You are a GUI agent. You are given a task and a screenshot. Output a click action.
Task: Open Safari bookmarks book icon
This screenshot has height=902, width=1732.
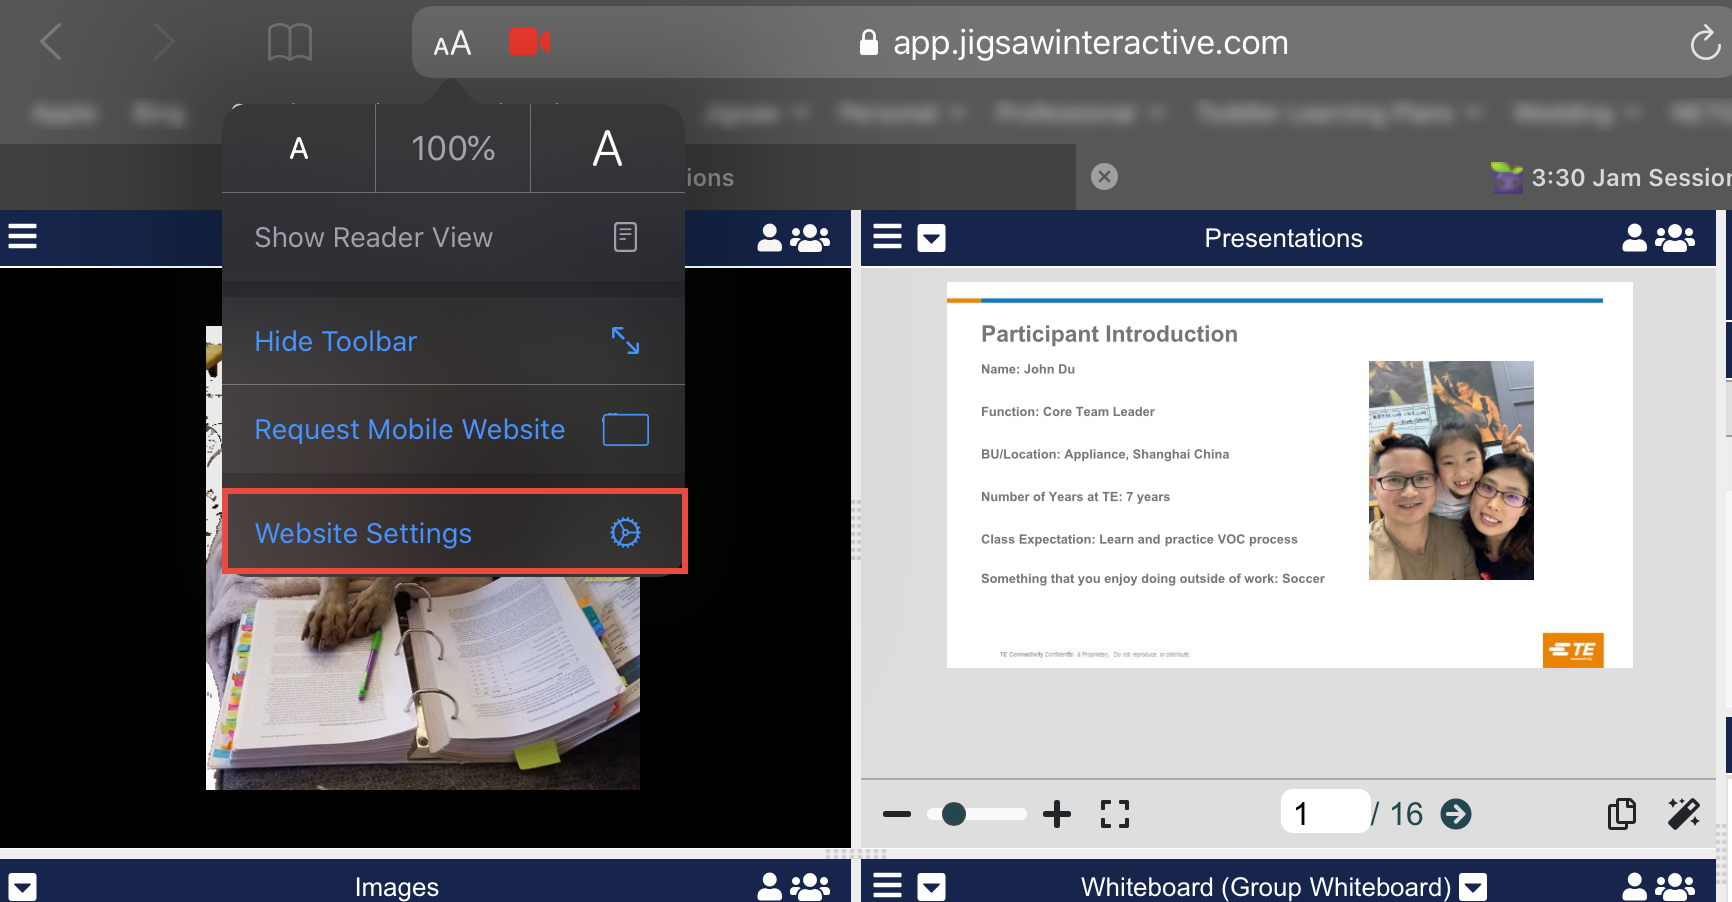pyautogui.click(x=290, y=43)
